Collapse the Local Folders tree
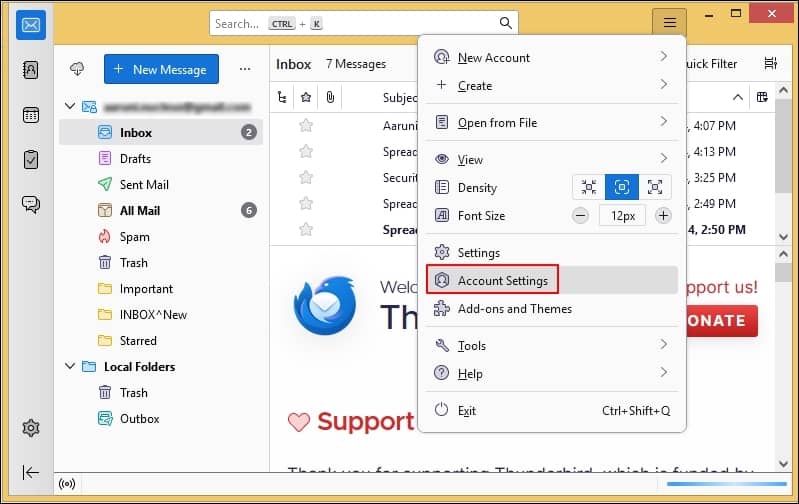Screen dimensions: 799x504 pyautogui.click(x=70, y=366)
